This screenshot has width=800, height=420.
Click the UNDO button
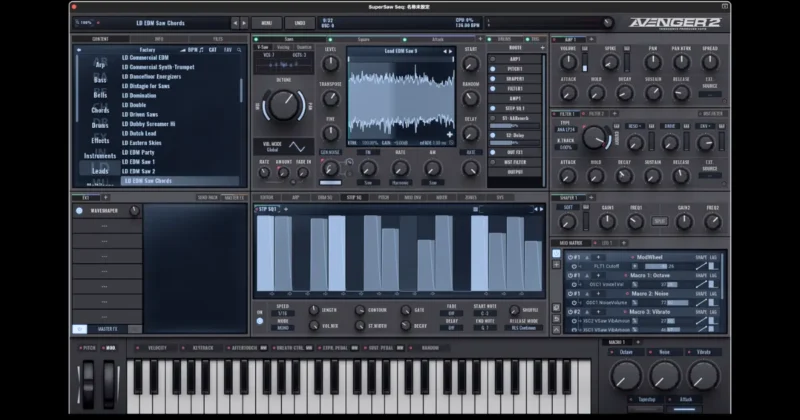point(300,23)
